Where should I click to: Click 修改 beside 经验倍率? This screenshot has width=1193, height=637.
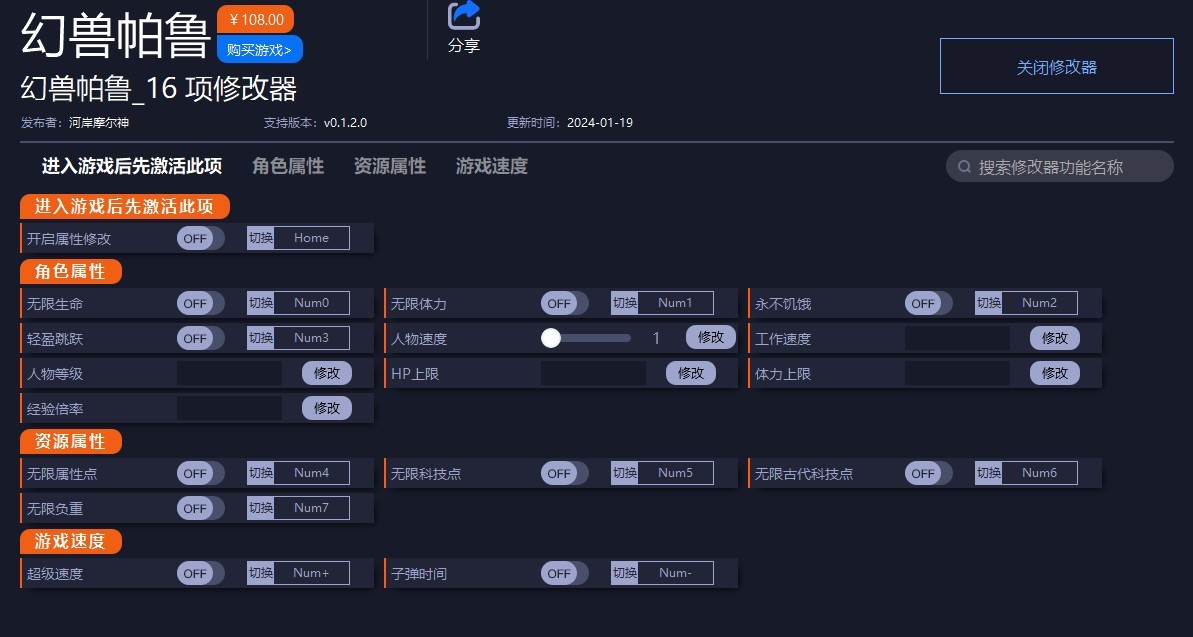328,408
